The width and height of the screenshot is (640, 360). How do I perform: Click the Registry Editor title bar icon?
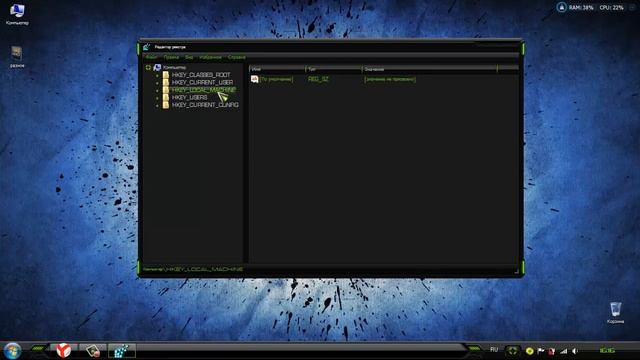click(147, 47)
